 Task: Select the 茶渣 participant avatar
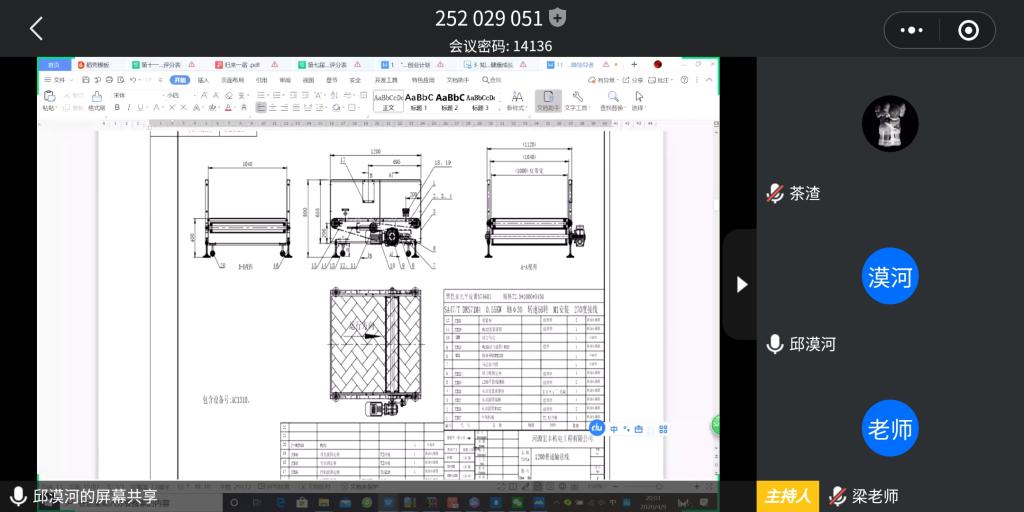pos(889,124)
